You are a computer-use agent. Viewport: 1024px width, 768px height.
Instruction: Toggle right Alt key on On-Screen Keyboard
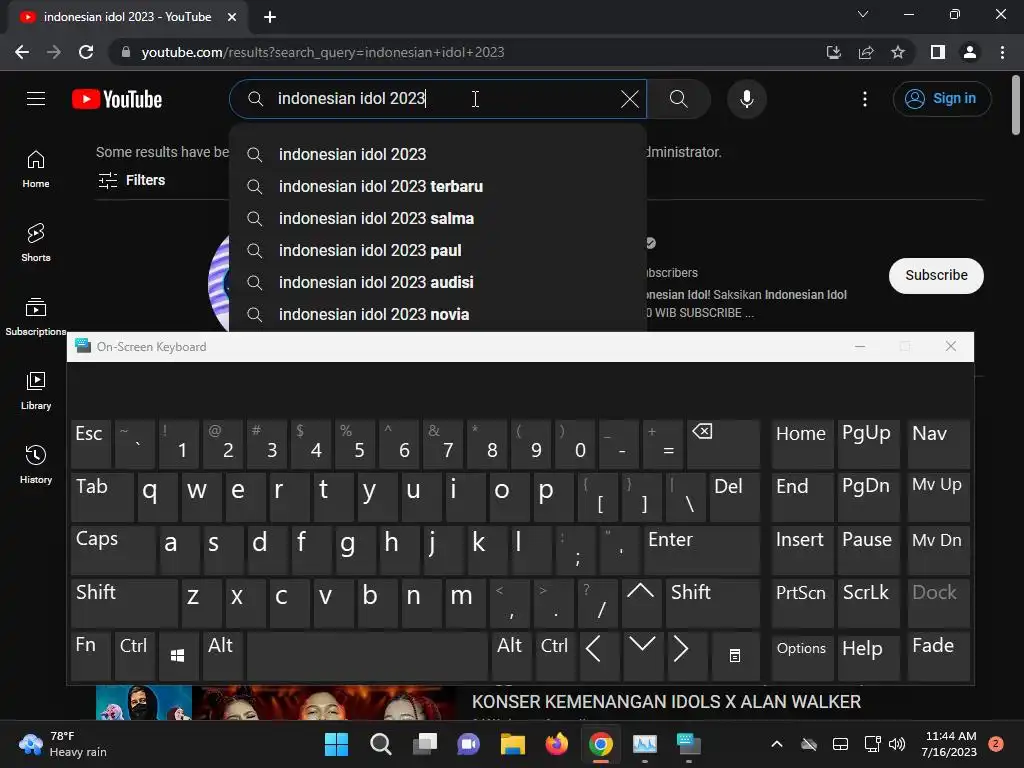point(511,656)
